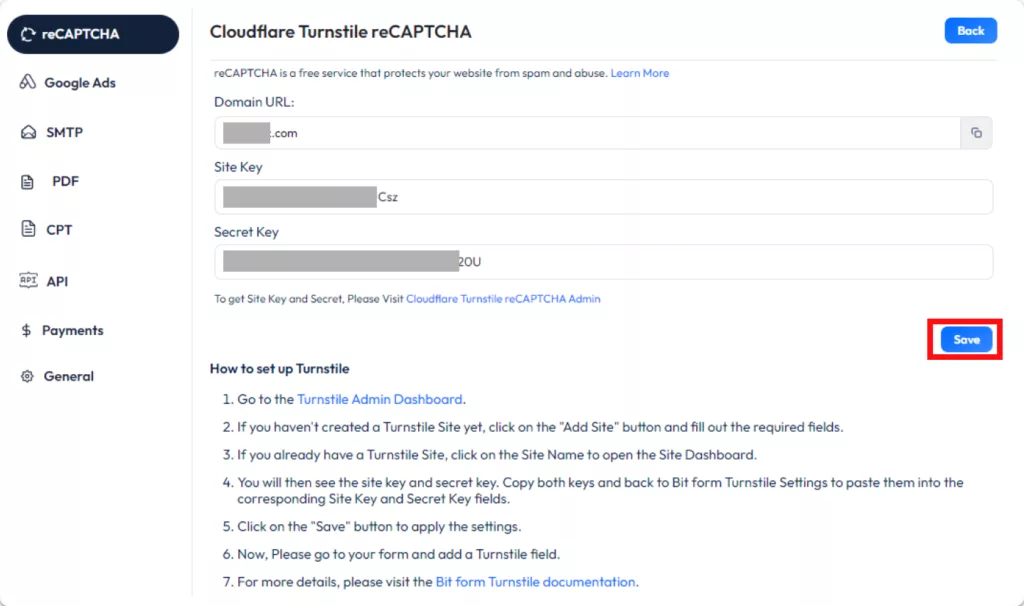This screenshot has height=606, width=1024.
Task: Open the Learn More link
Action: coord(639,72)
